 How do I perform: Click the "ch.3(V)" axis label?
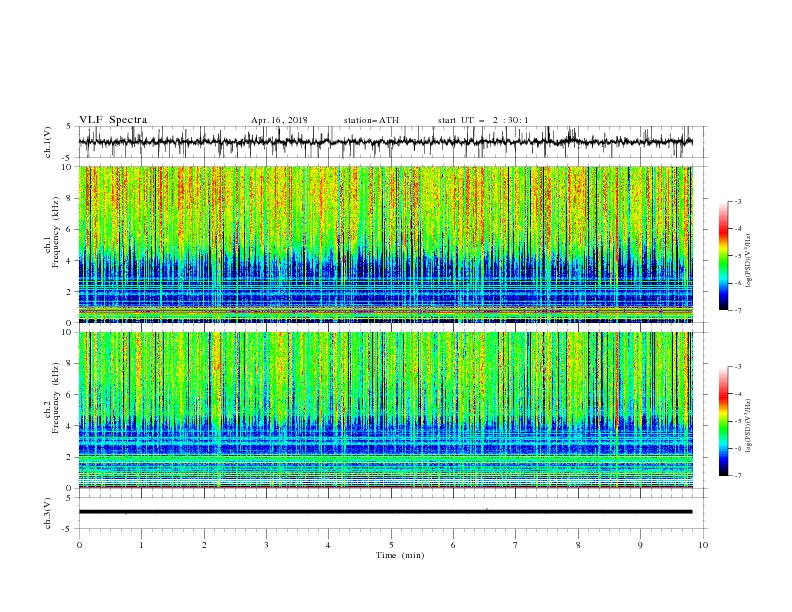tap(48, 513)
